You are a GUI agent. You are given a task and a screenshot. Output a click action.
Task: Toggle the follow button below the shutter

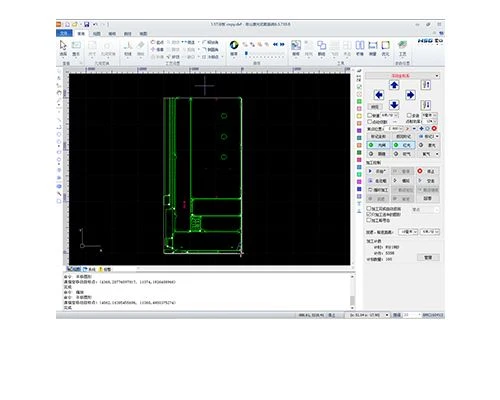(378, 154)
